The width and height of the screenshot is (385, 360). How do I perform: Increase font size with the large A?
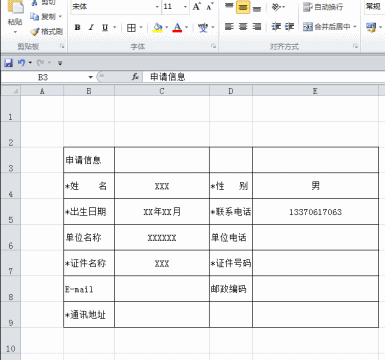197,6
